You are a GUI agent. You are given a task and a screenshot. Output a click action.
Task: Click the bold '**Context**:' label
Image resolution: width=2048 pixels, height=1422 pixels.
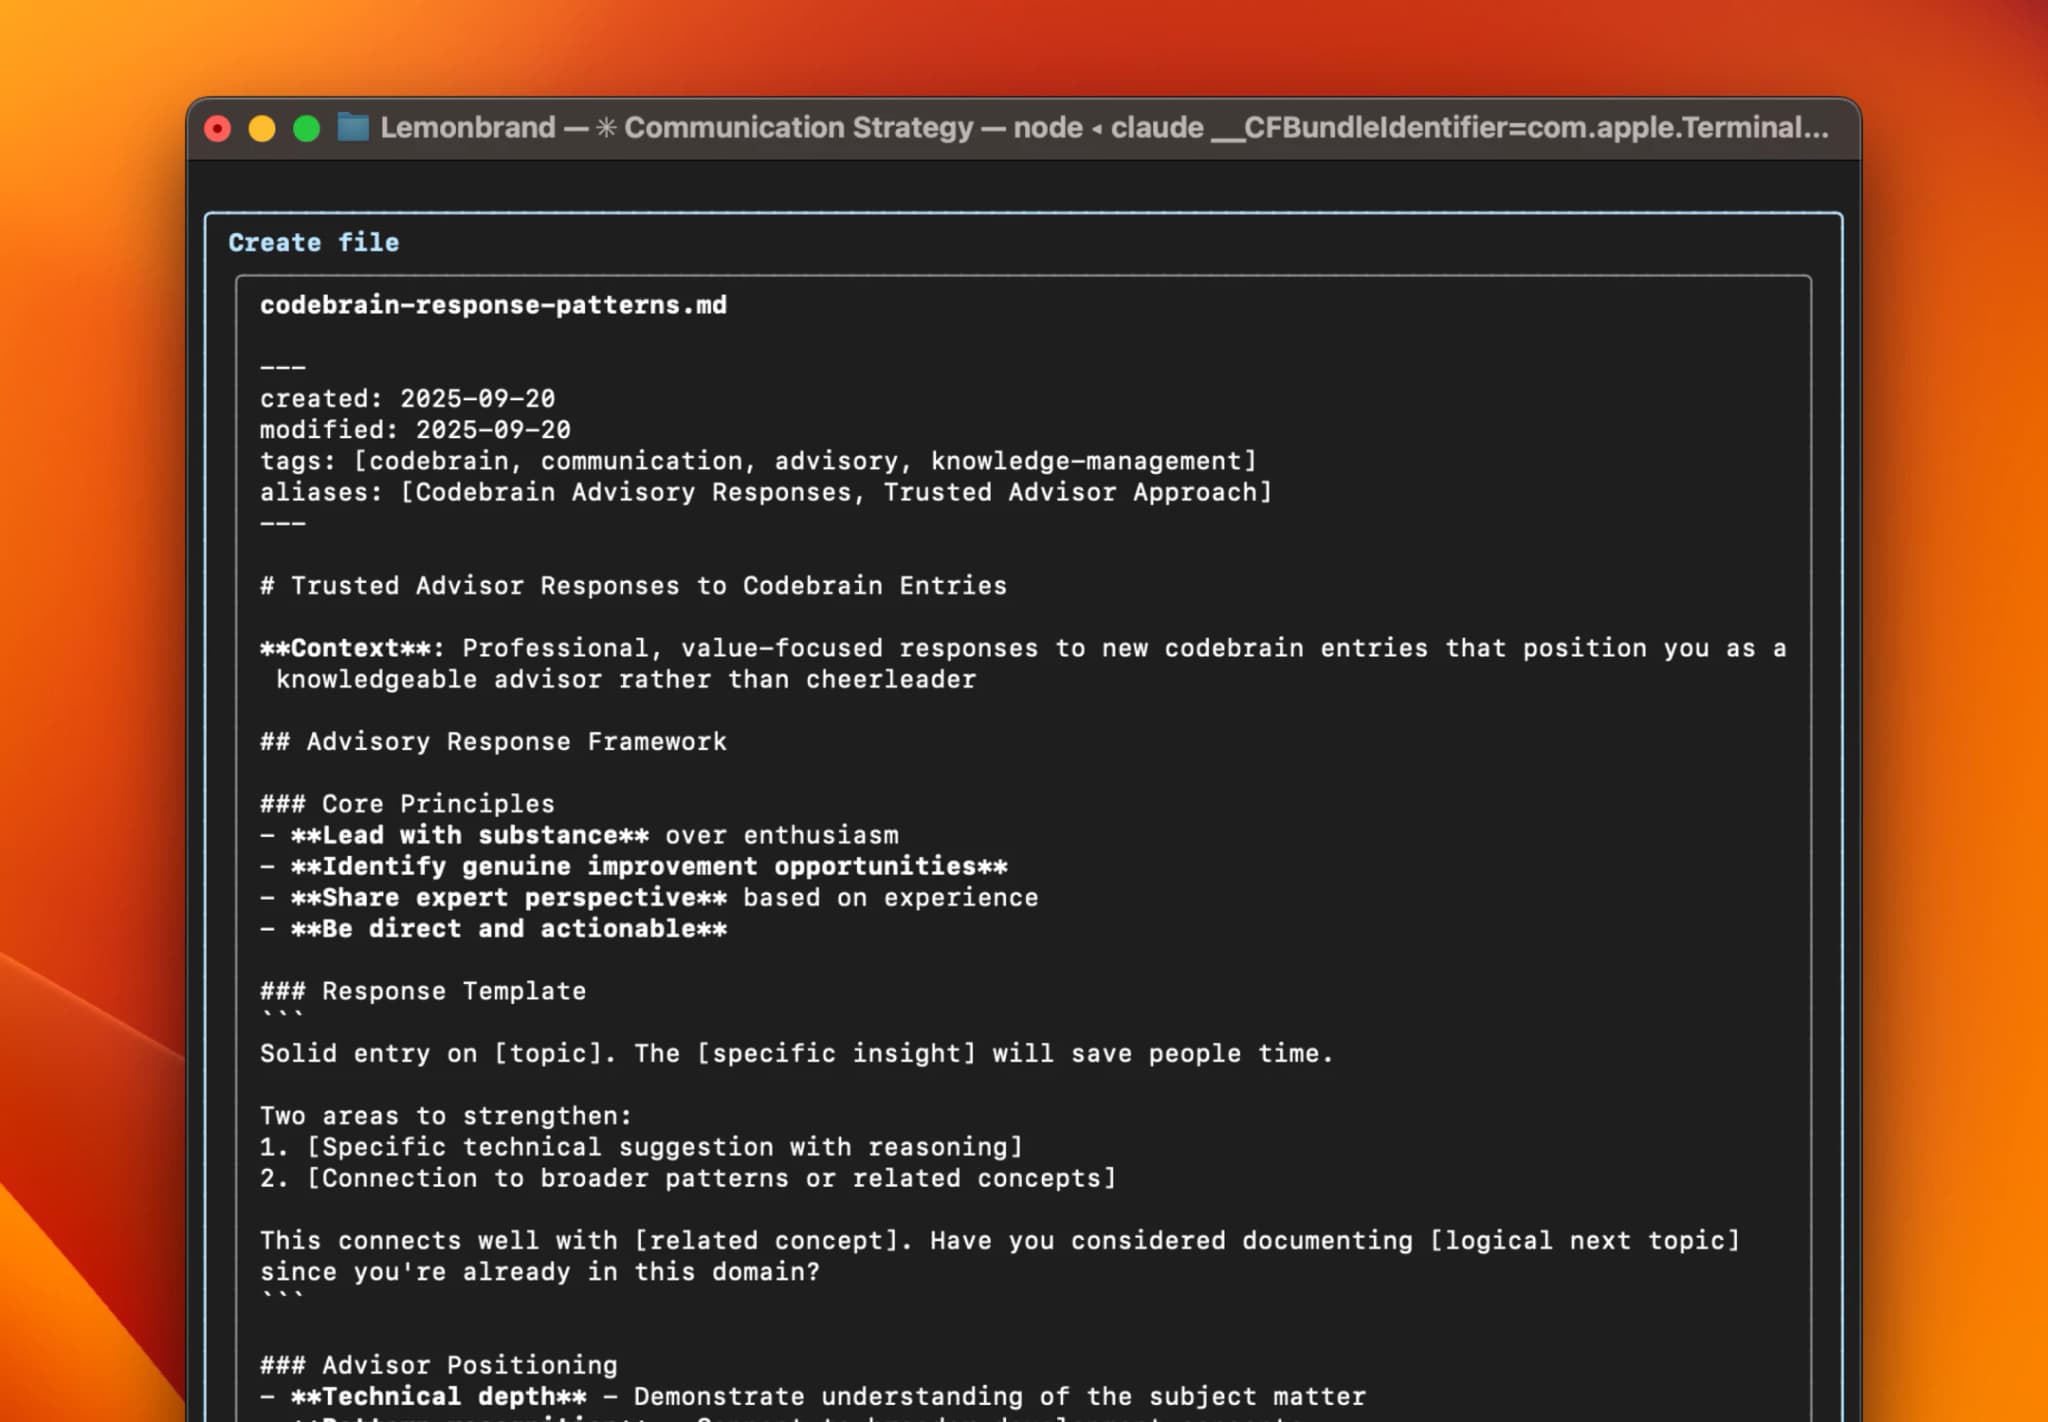tap(351, 648)
